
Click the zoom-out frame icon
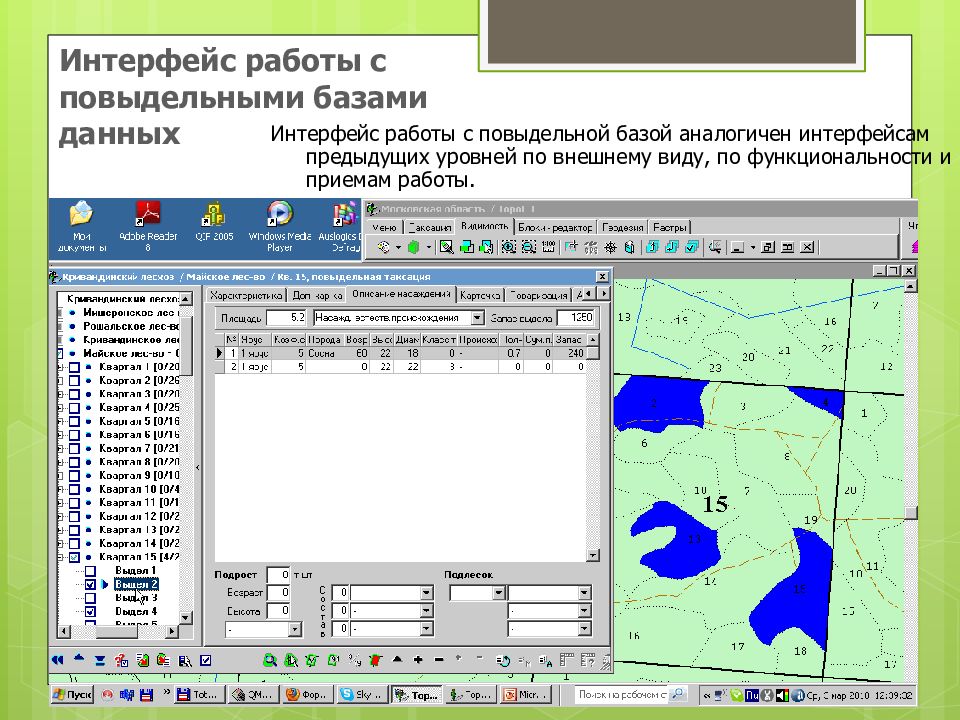click(529, 247)
